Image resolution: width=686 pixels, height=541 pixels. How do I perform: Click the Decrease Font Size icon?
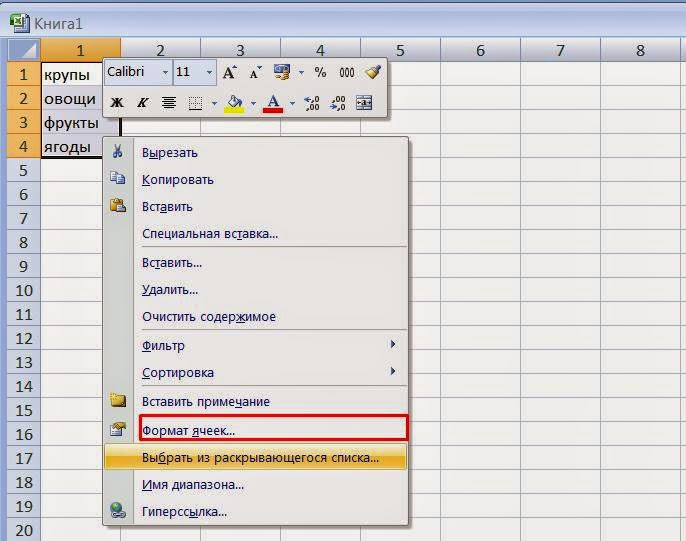click(x=256, y=72)
